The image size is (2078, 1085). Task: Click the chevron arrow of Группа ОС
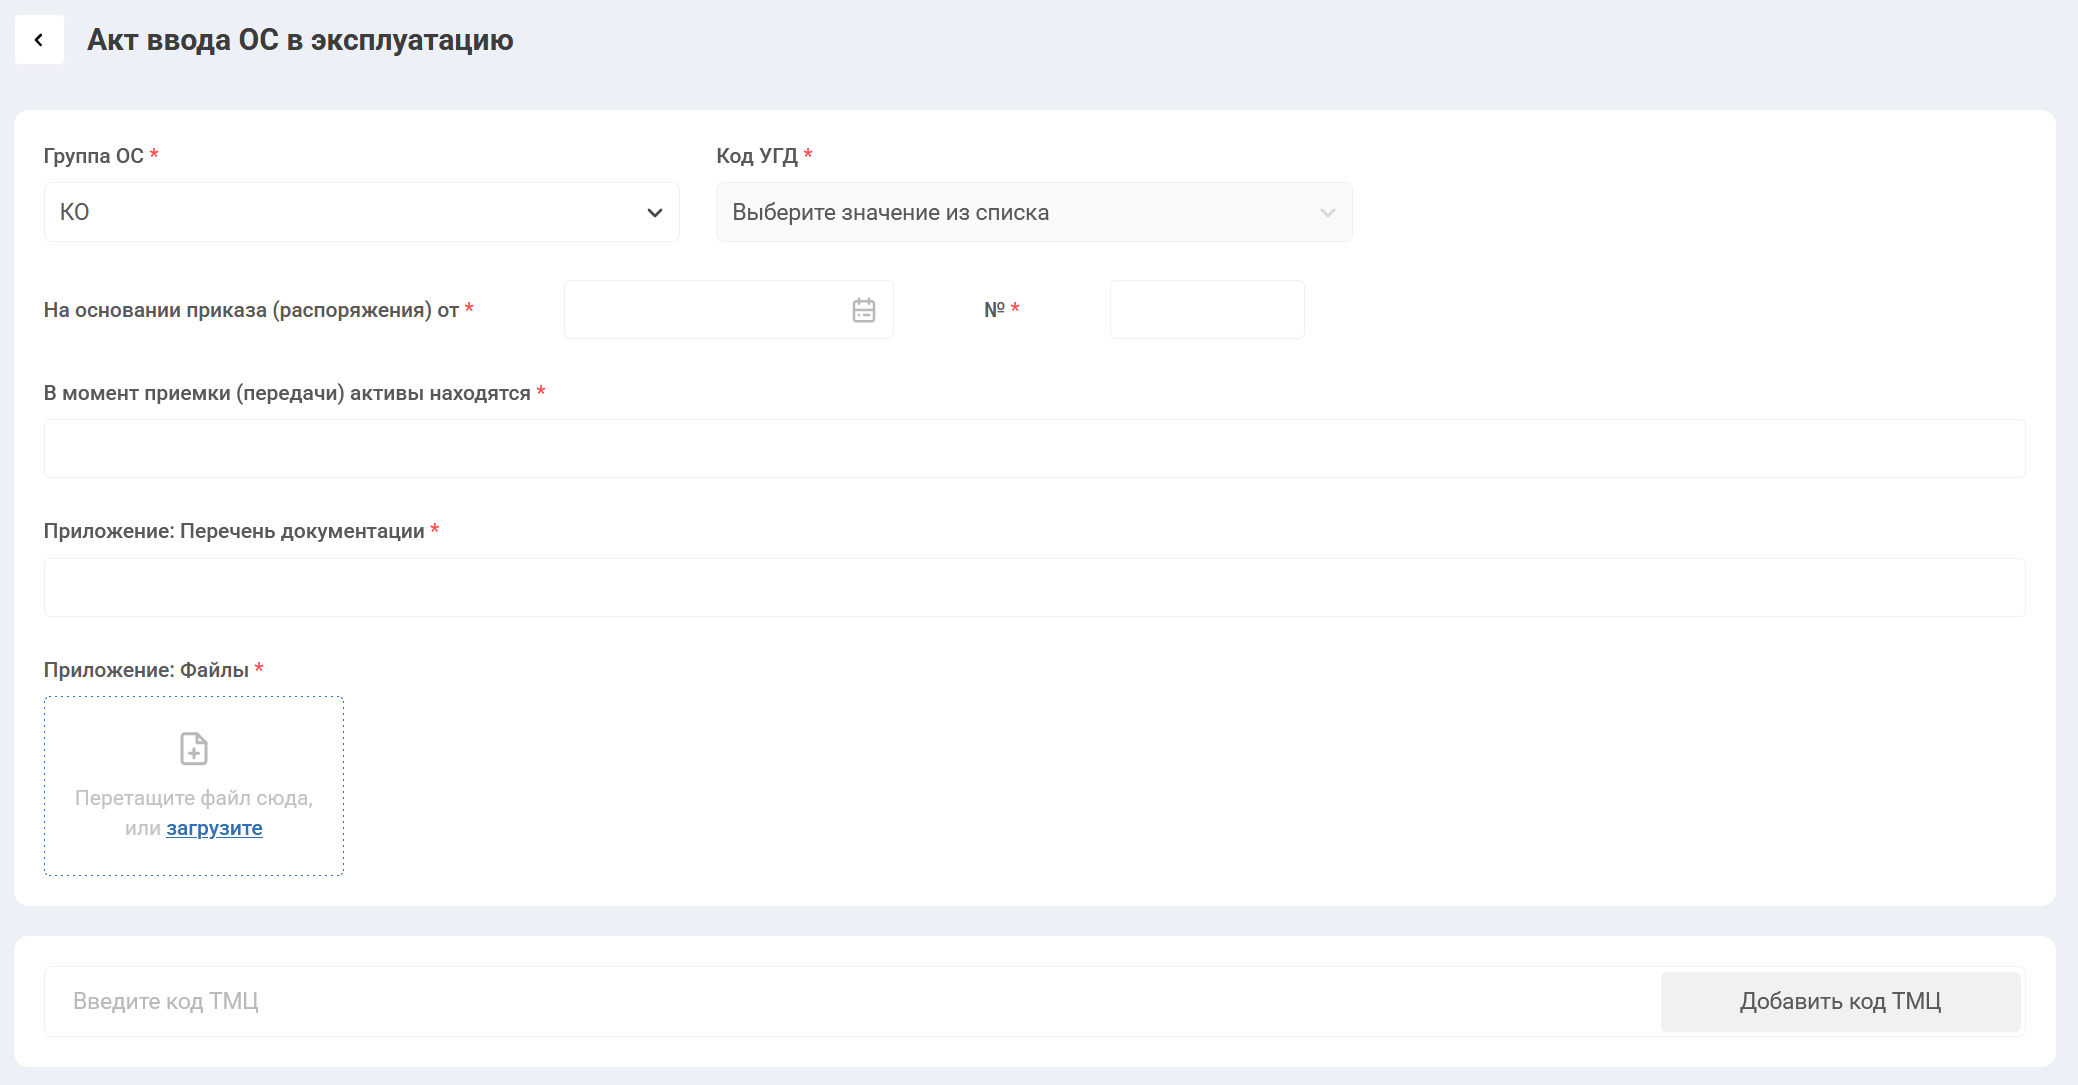(655, 213)
